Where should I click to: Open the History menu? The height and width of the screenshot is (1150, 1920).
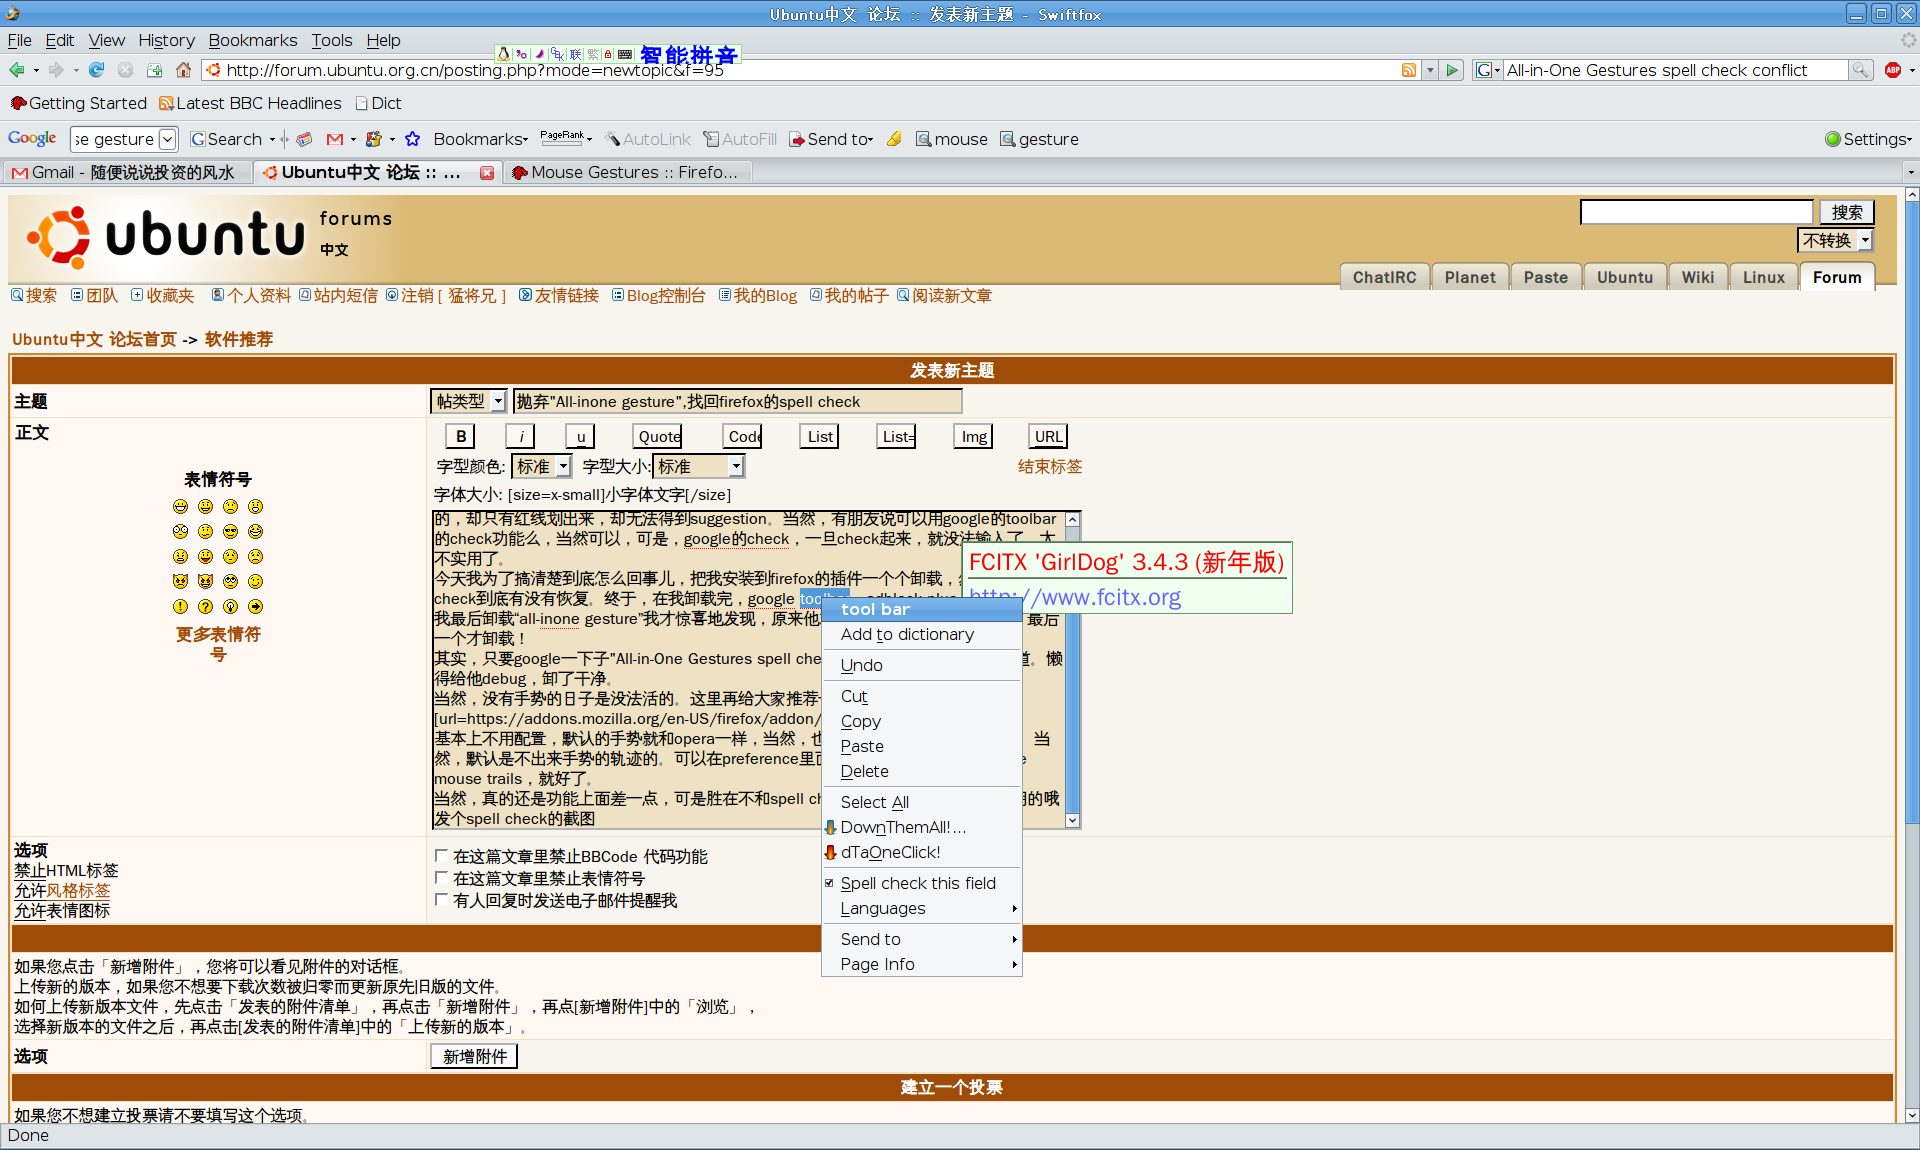coord(166,40)
